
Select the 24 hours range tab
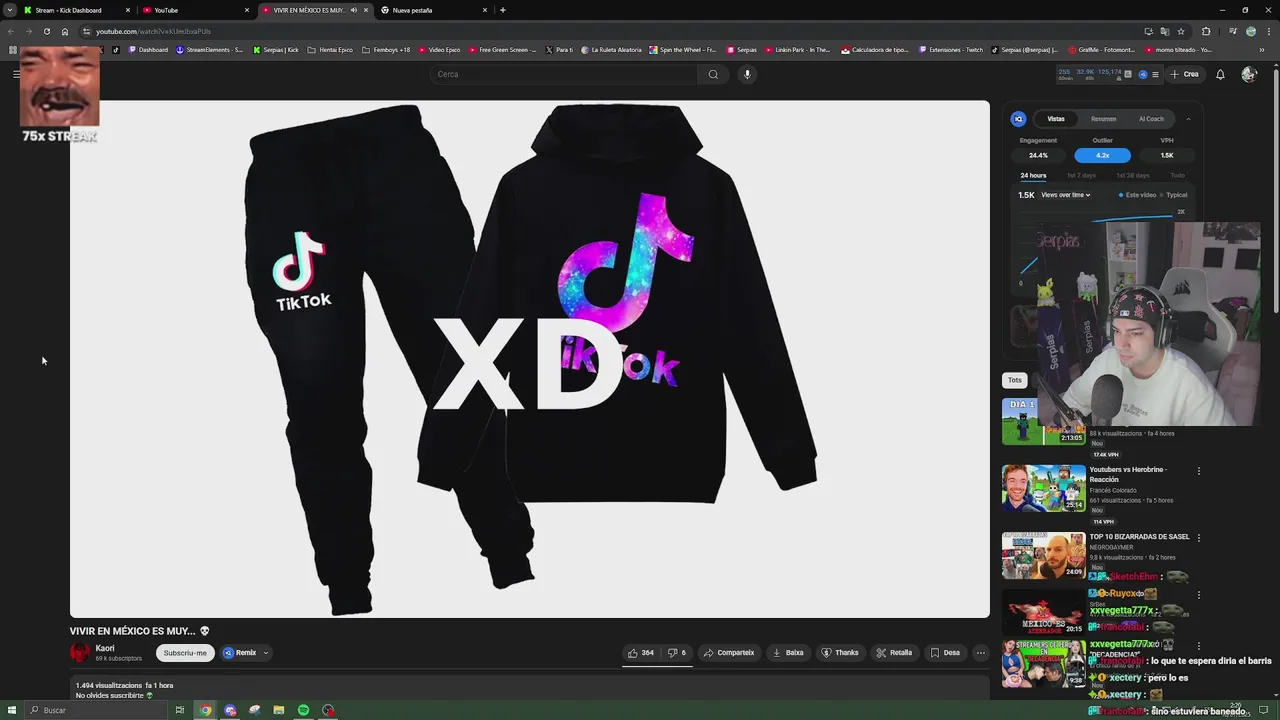click(x=1033, y=175)
